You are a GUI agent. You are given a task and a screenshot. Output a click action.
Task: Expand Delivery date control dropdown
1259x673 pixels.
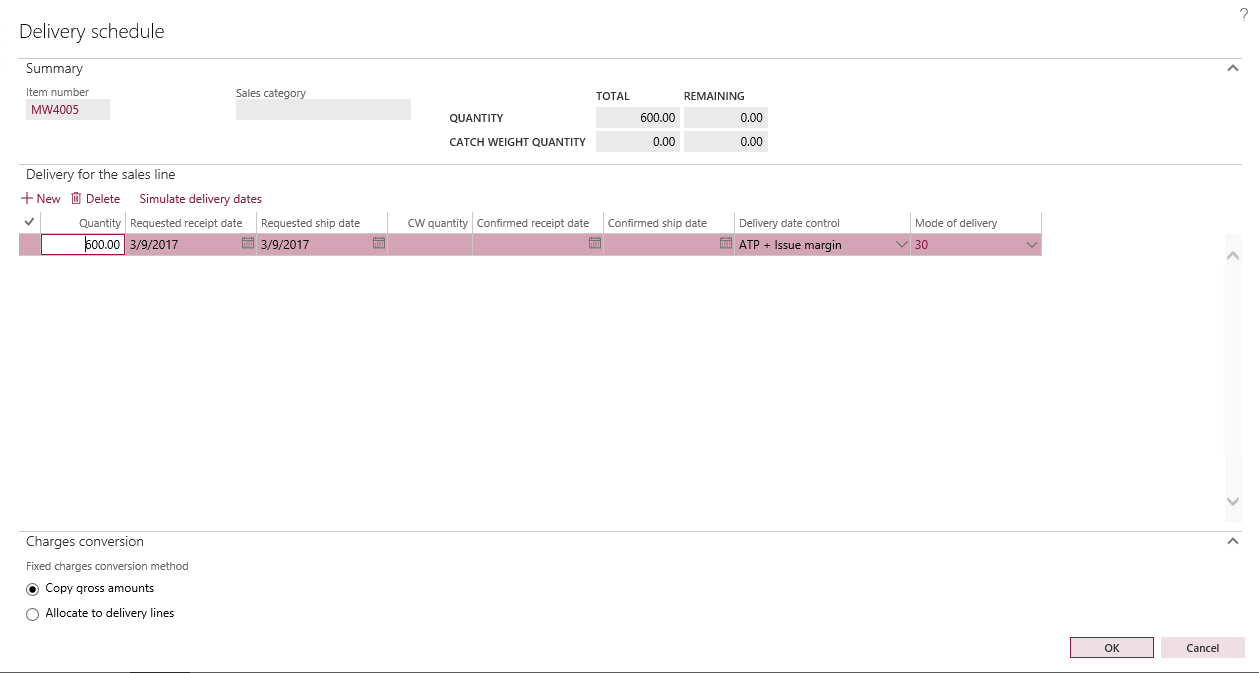(901, 245)
